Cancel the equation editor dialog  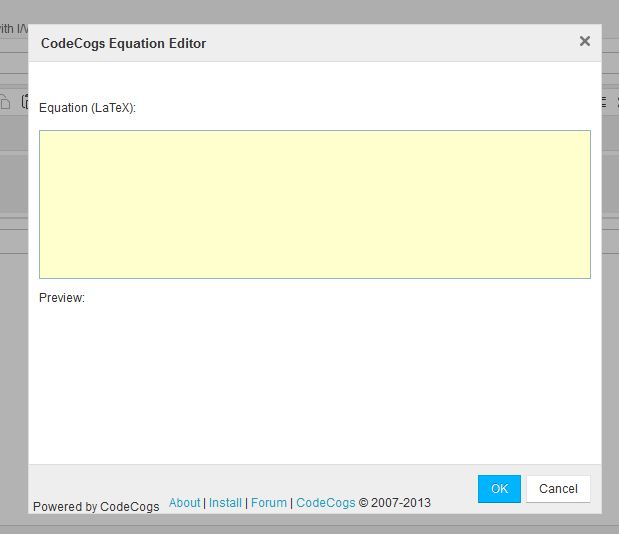tap(558, 489)
